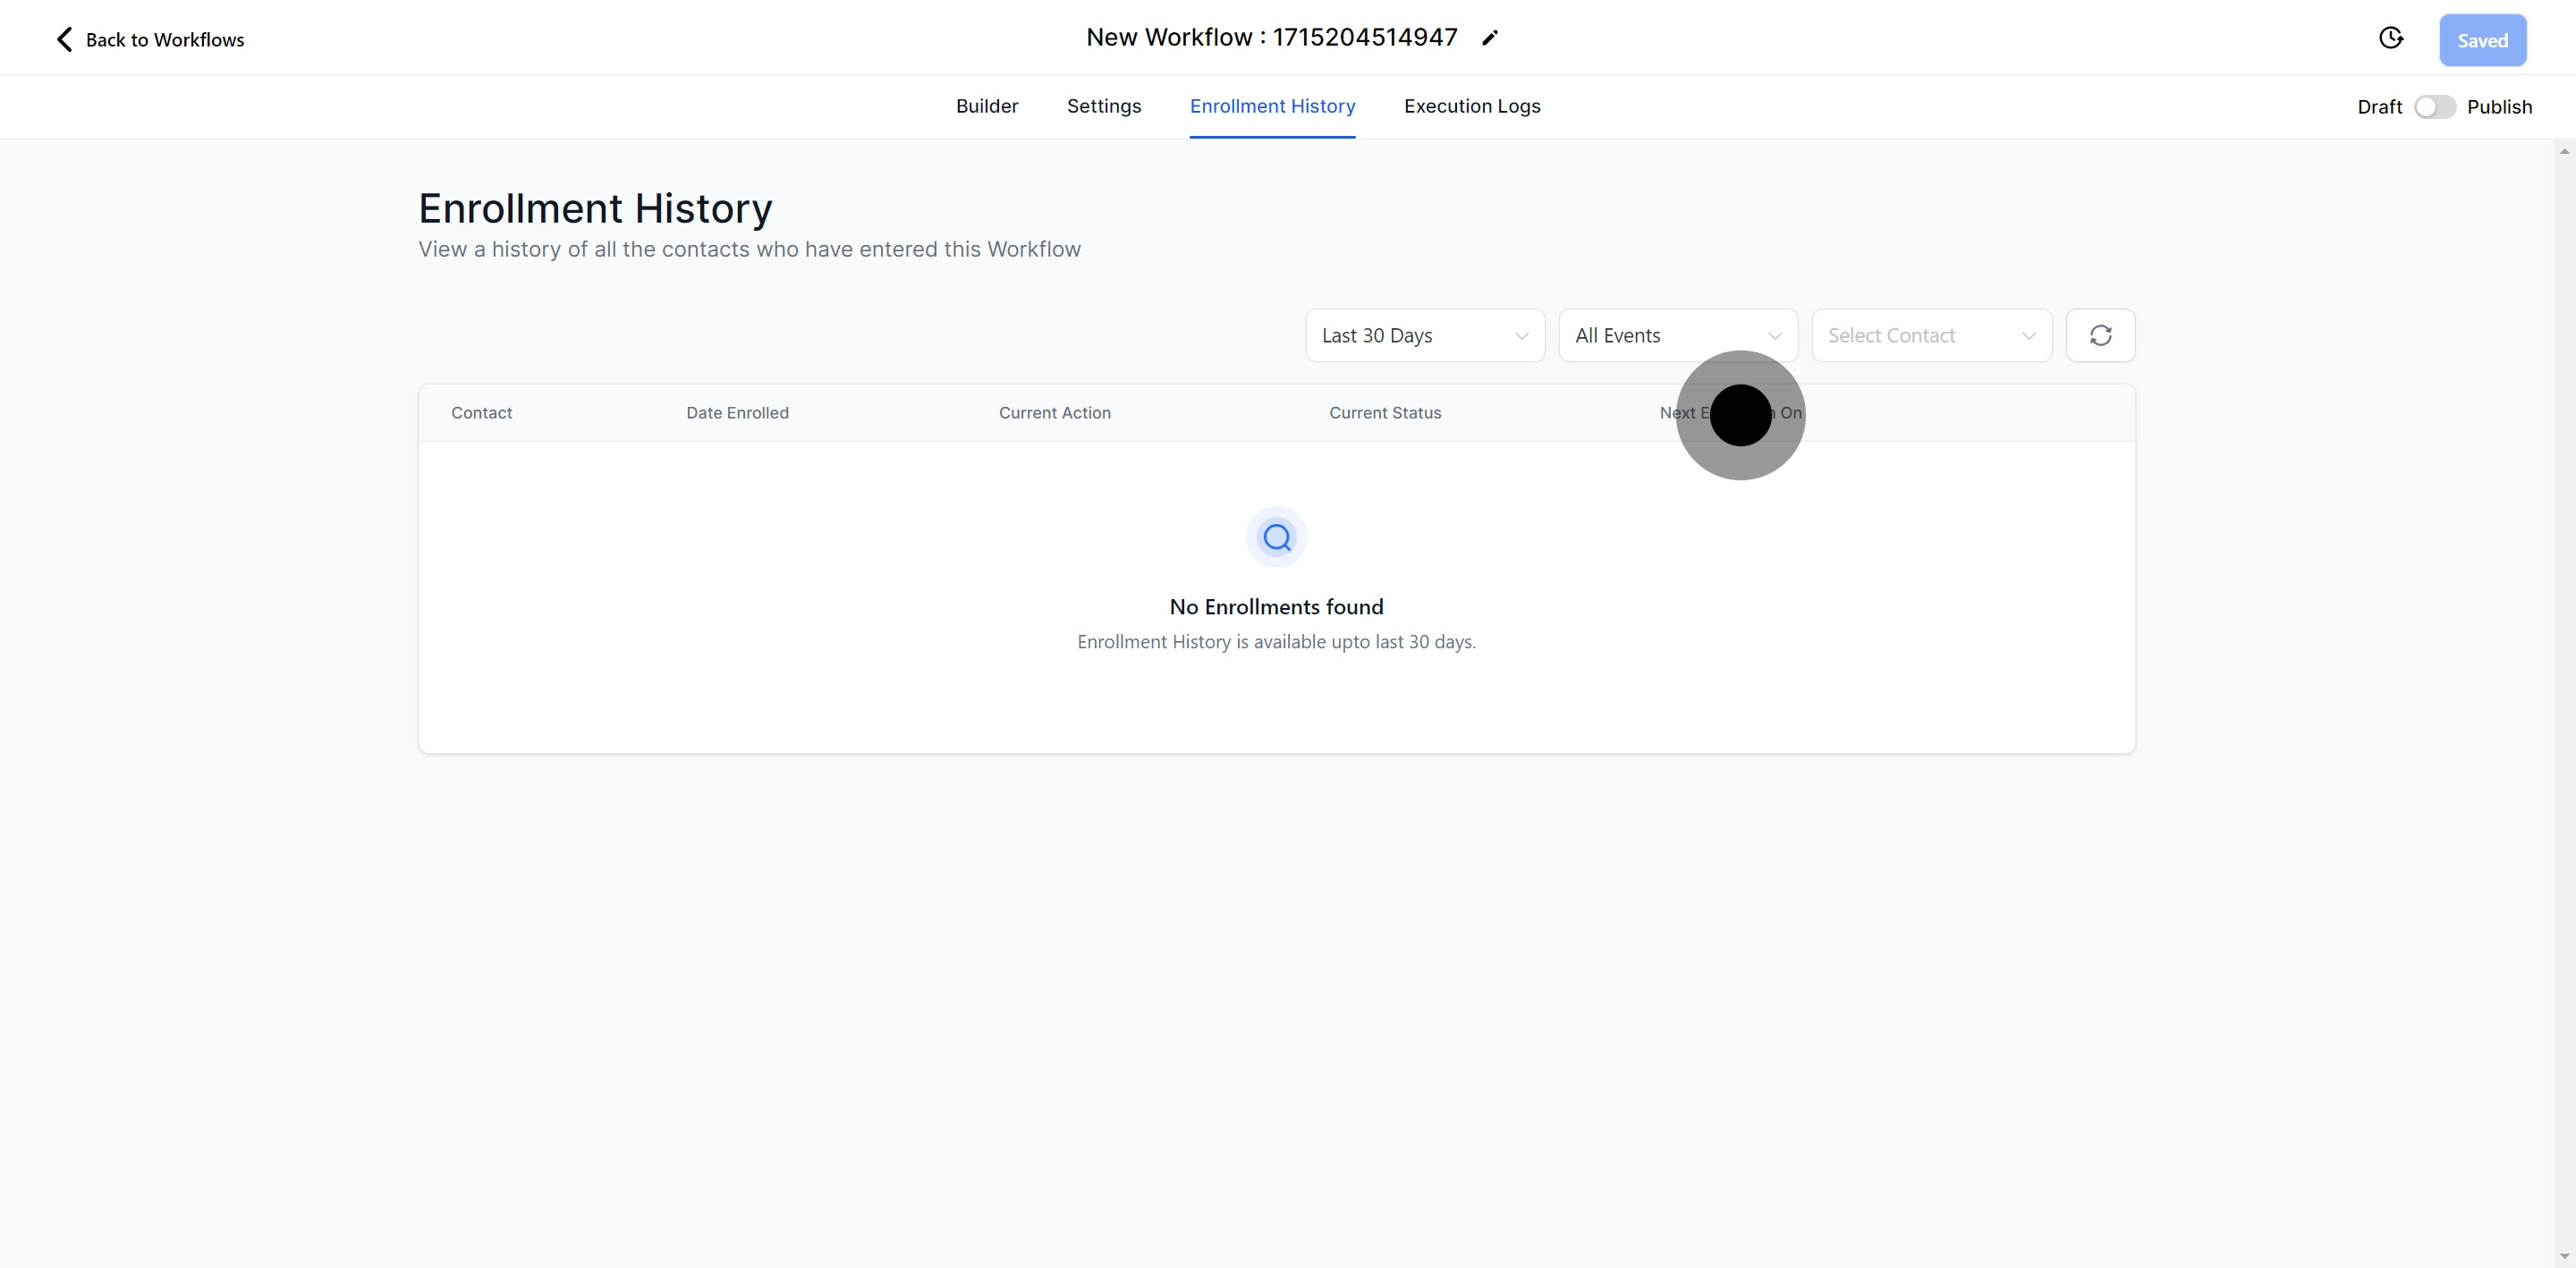Image resolution: width=2576 pixels, height=1268 pixels.
Task: Click the Contact column header
Action: pyautogui.click(x=481, y=413)
